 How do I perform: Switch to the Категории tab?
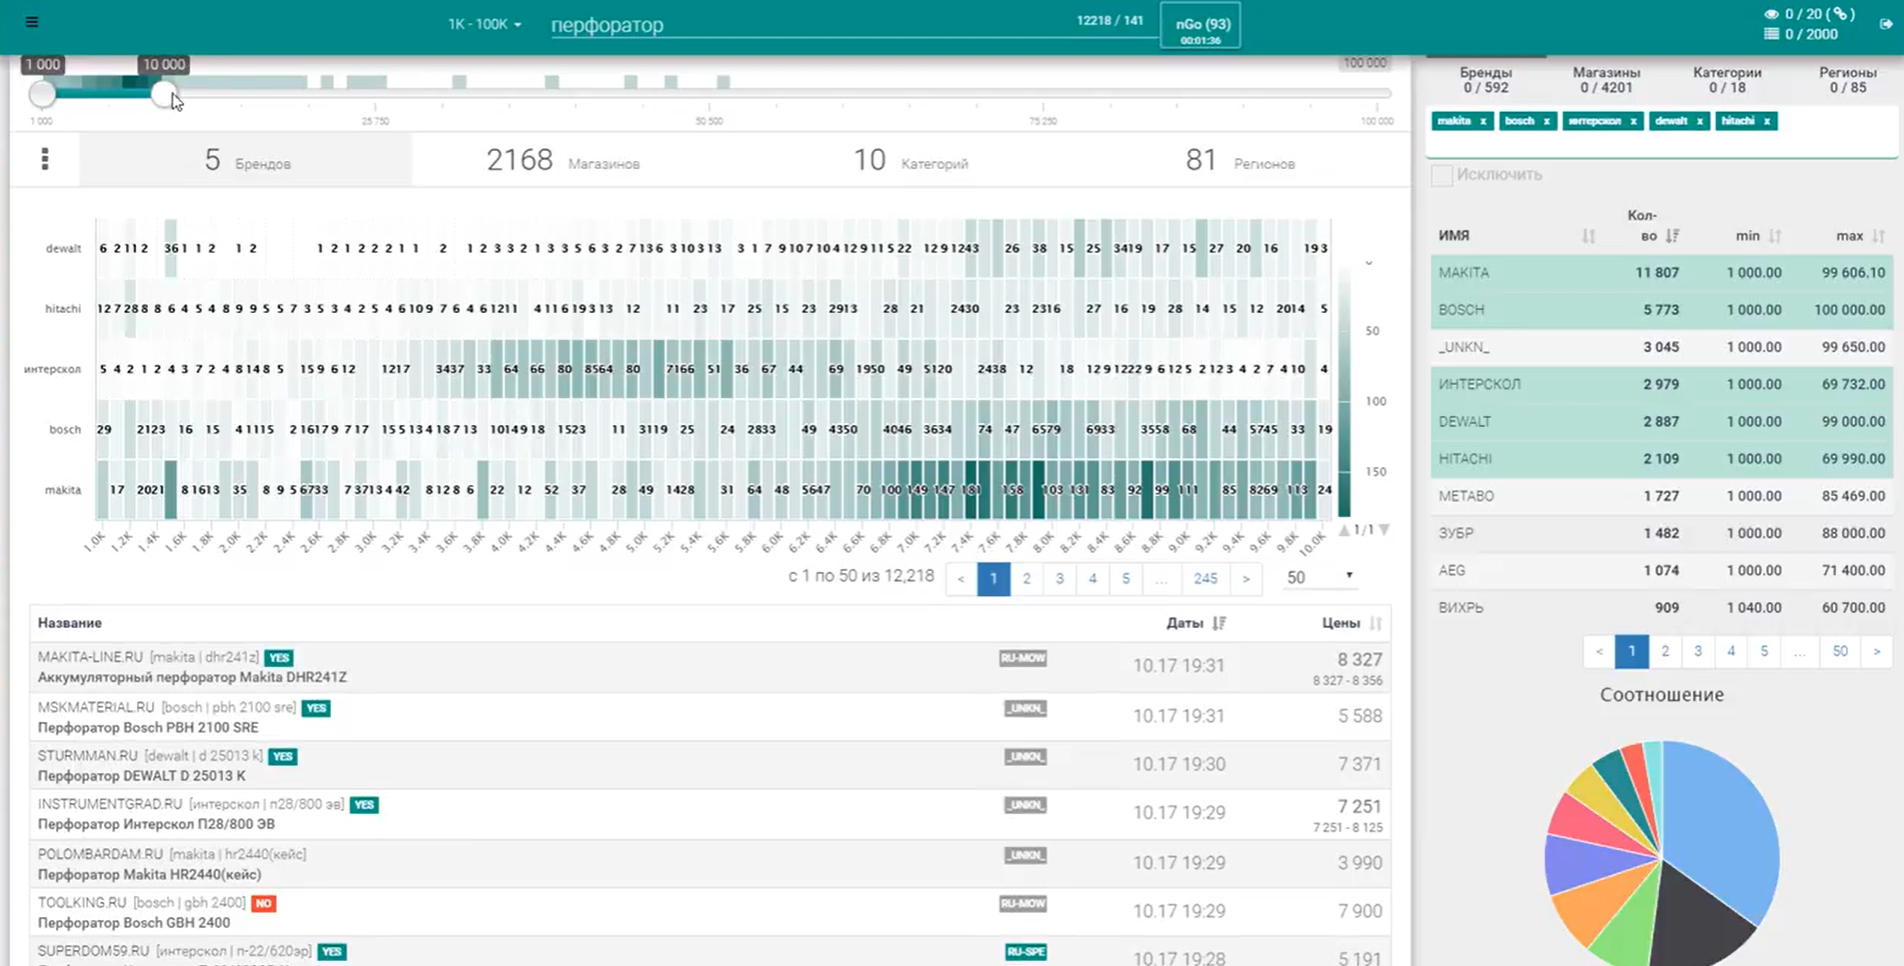[x=1727, y=80]
